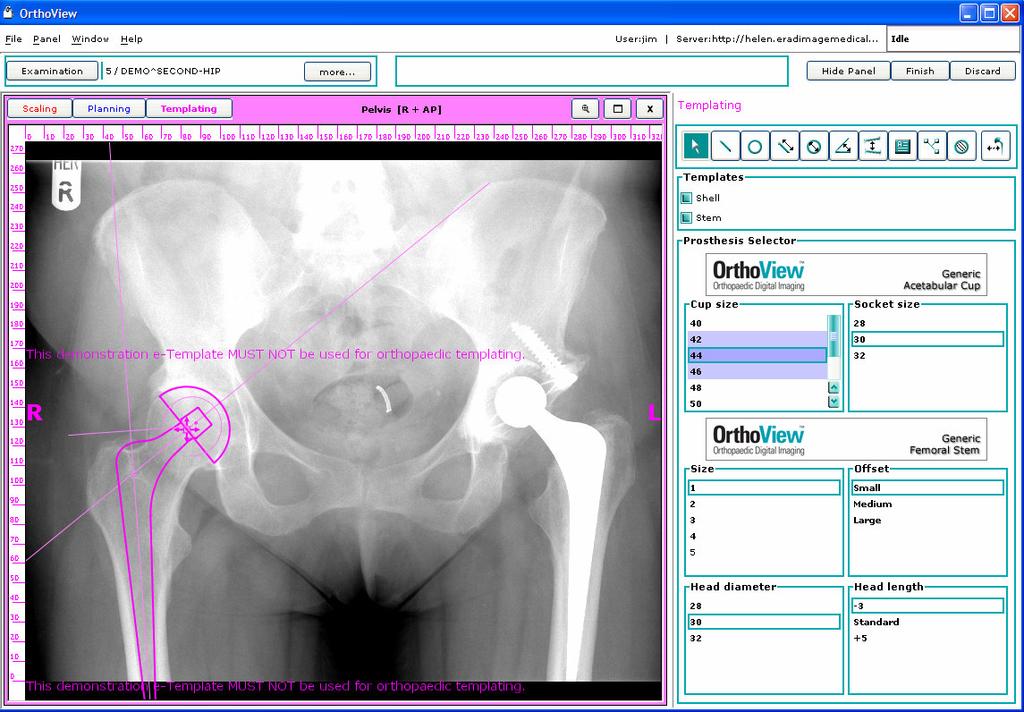
Task: Open the File menu
Action: 13,39
